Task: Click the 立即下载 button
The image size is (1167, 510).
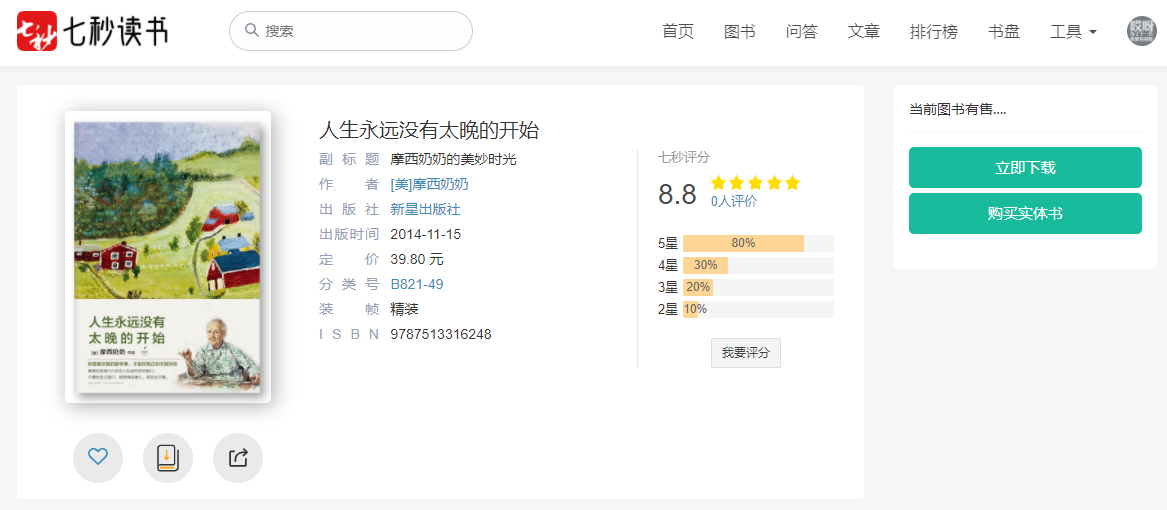Action: click(1025, 168)
